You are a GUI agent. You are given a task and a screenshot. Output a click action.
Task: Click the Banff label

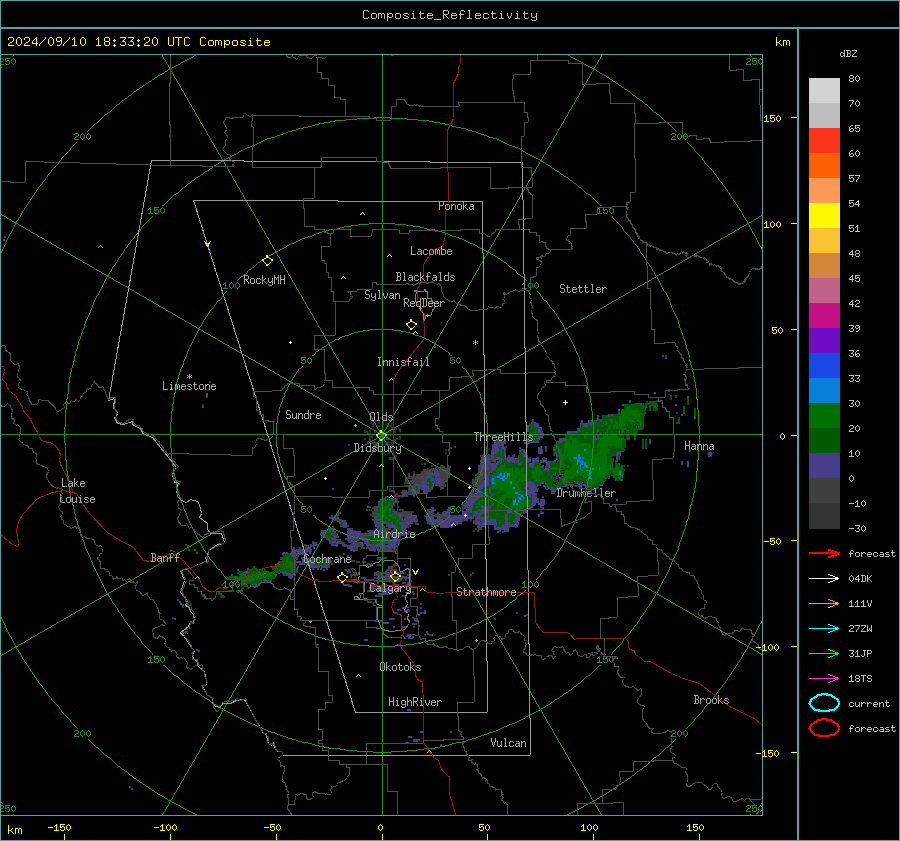point(165,557)
